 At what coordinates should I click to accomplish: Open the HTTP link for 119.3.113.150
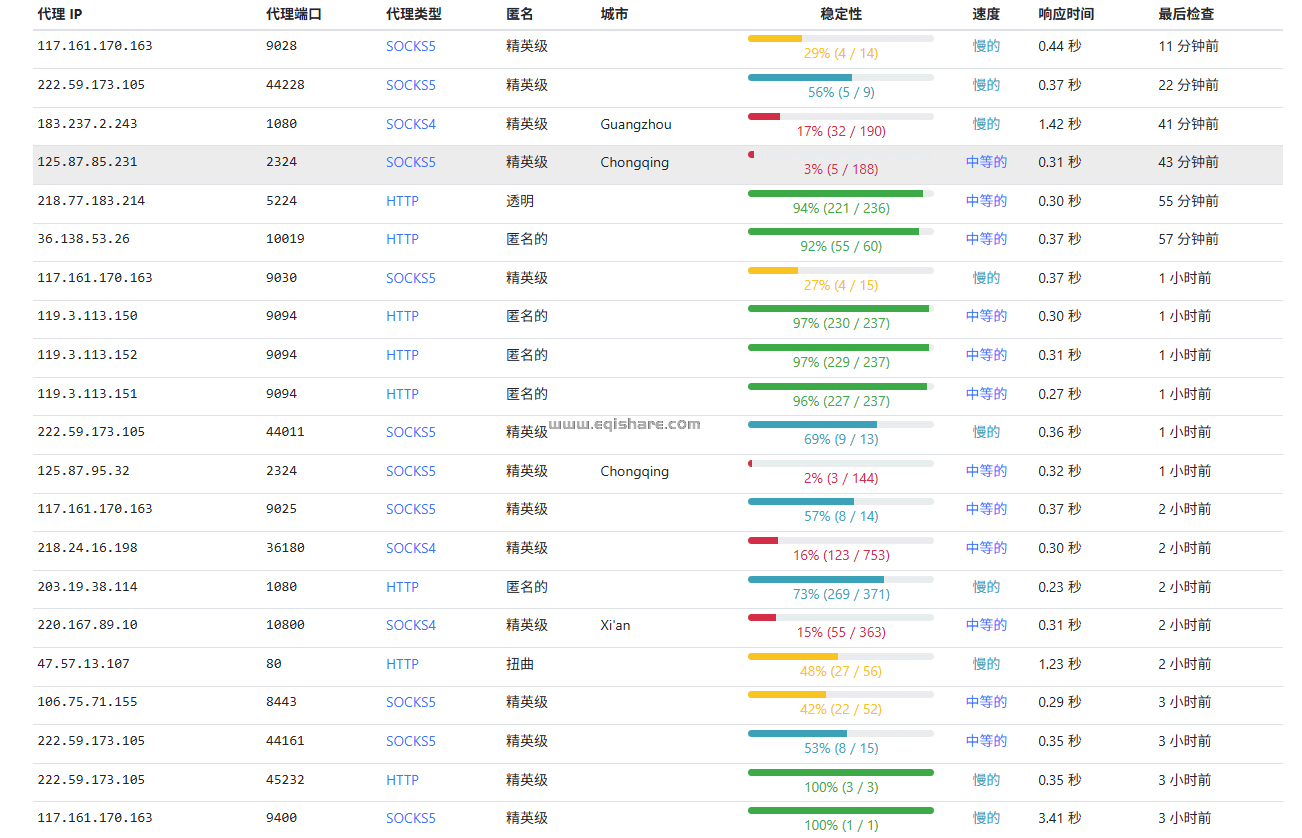pos(402,316)
